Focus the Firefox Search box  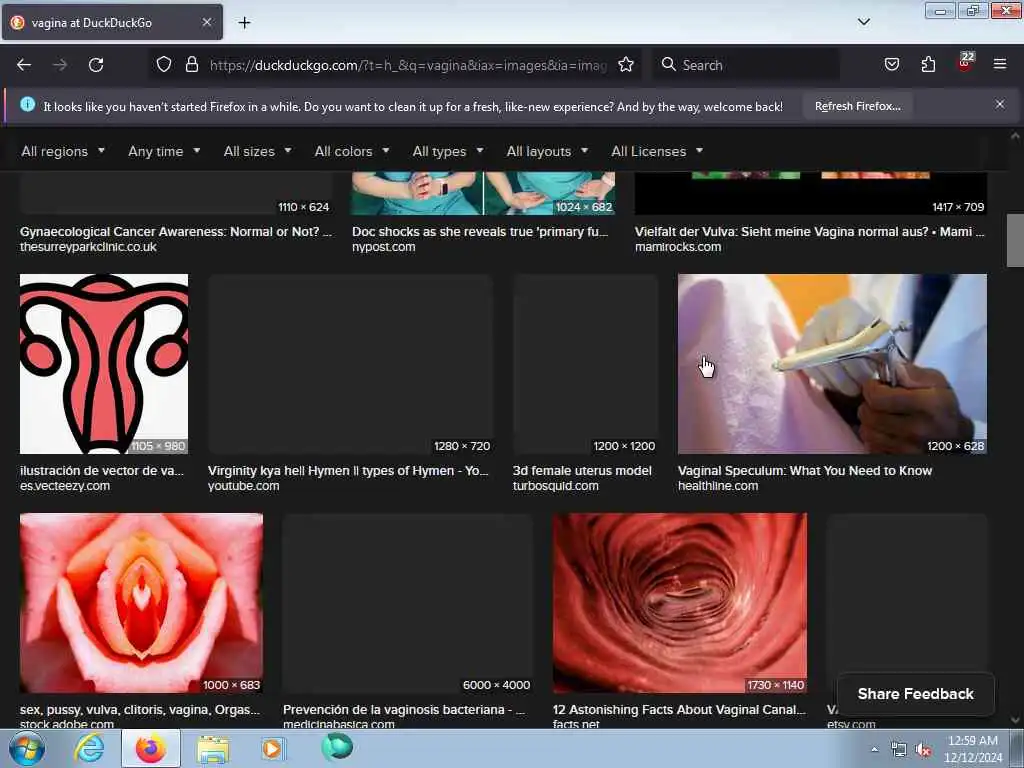[x=746, y=65]
